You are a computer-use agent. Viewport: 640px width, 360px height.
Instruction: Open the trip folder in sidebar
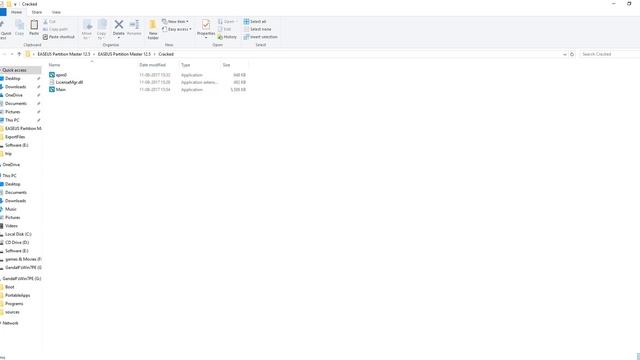pos(8,154)
